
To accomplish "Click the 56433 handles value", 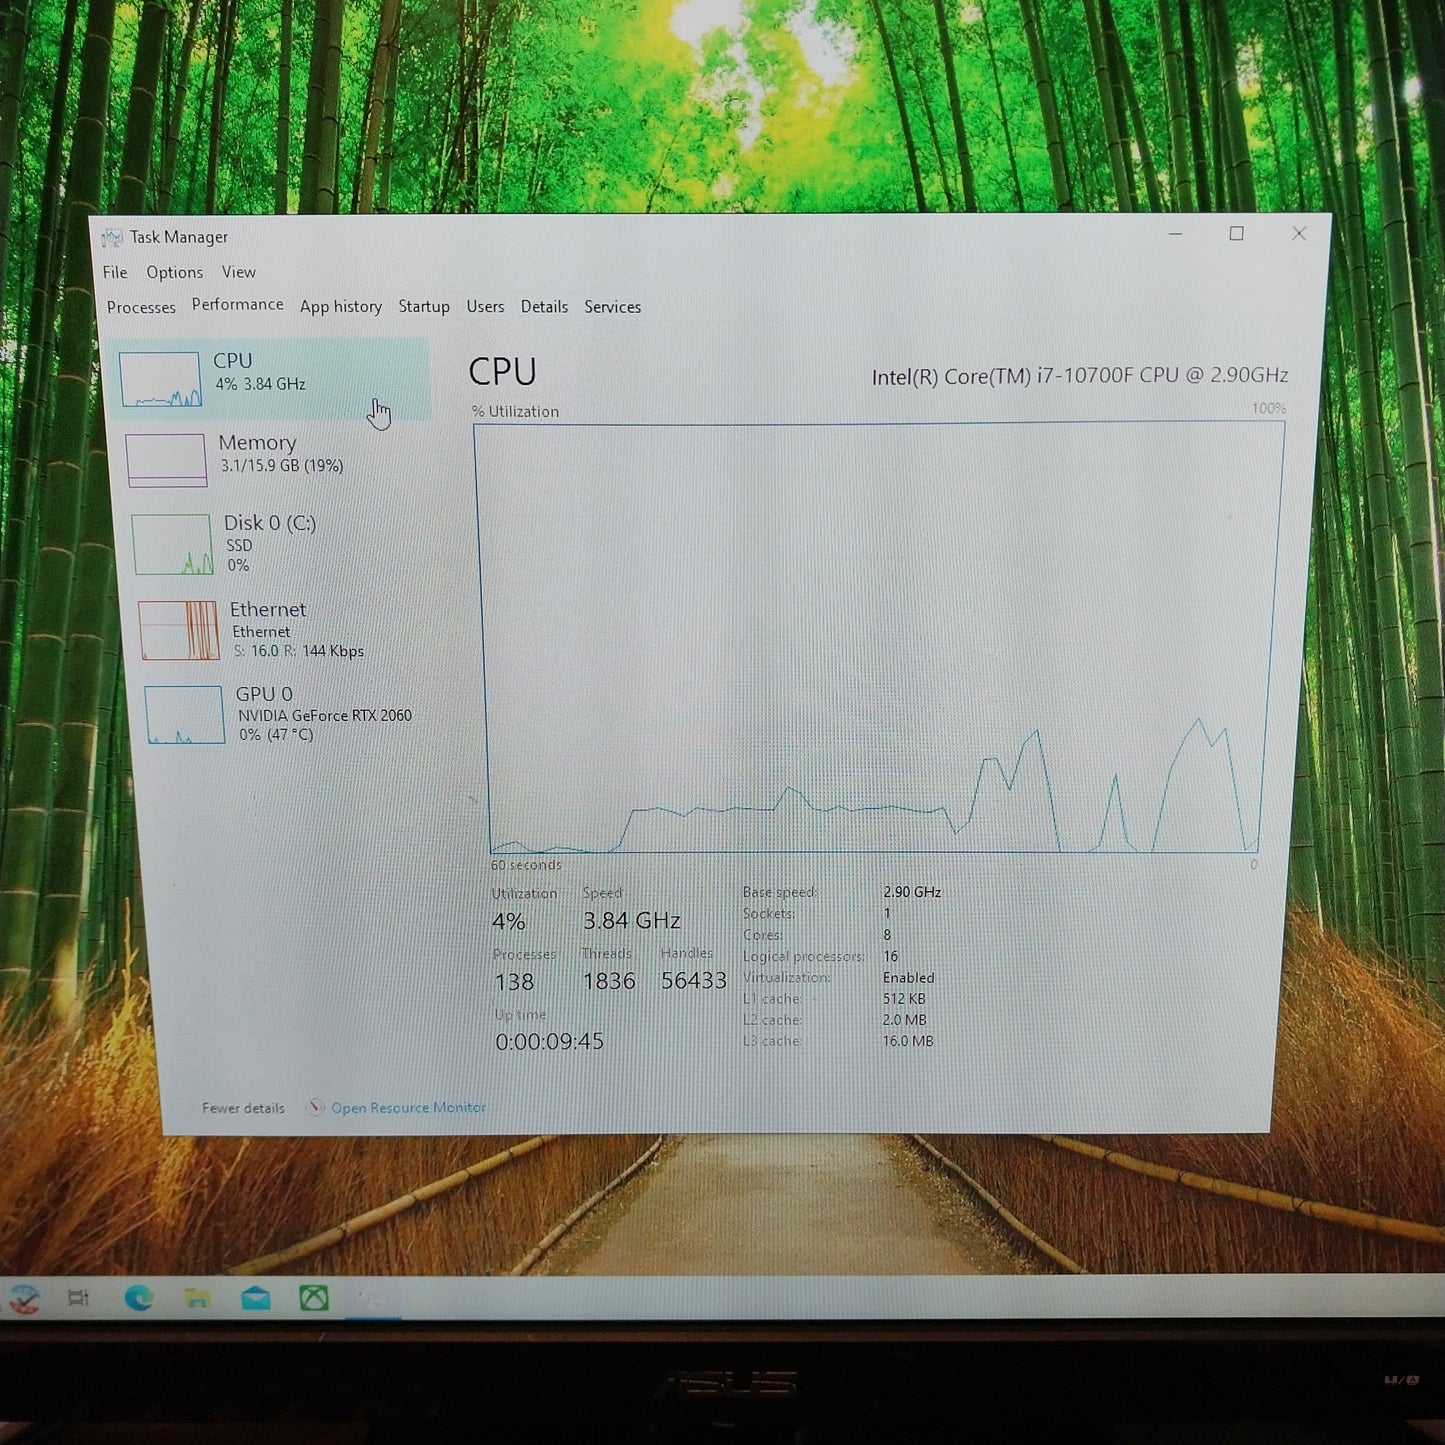I will 694,980.
